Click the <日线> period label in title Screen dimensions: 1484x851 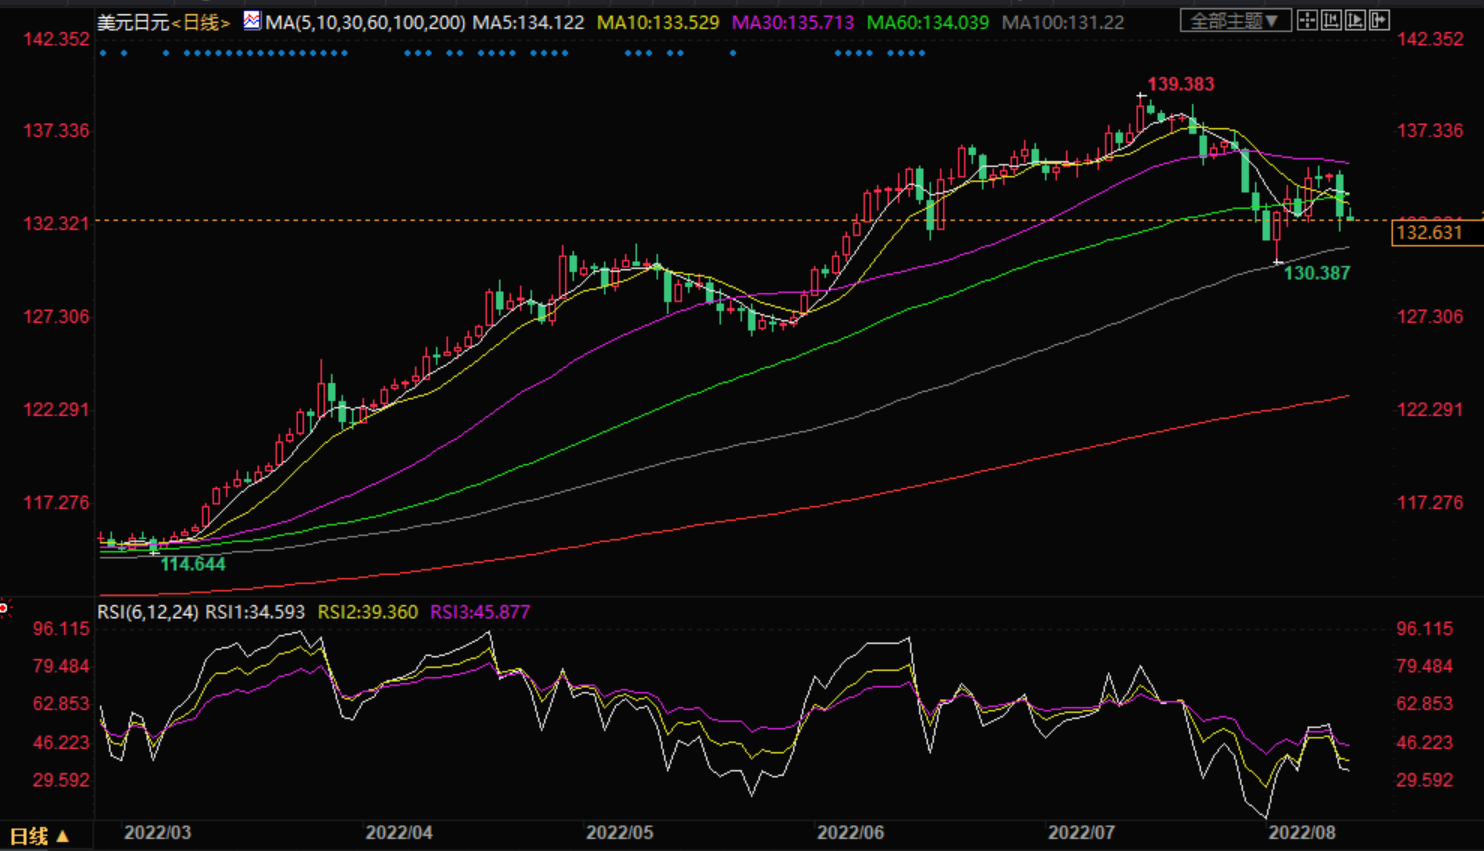click(201, 22)
